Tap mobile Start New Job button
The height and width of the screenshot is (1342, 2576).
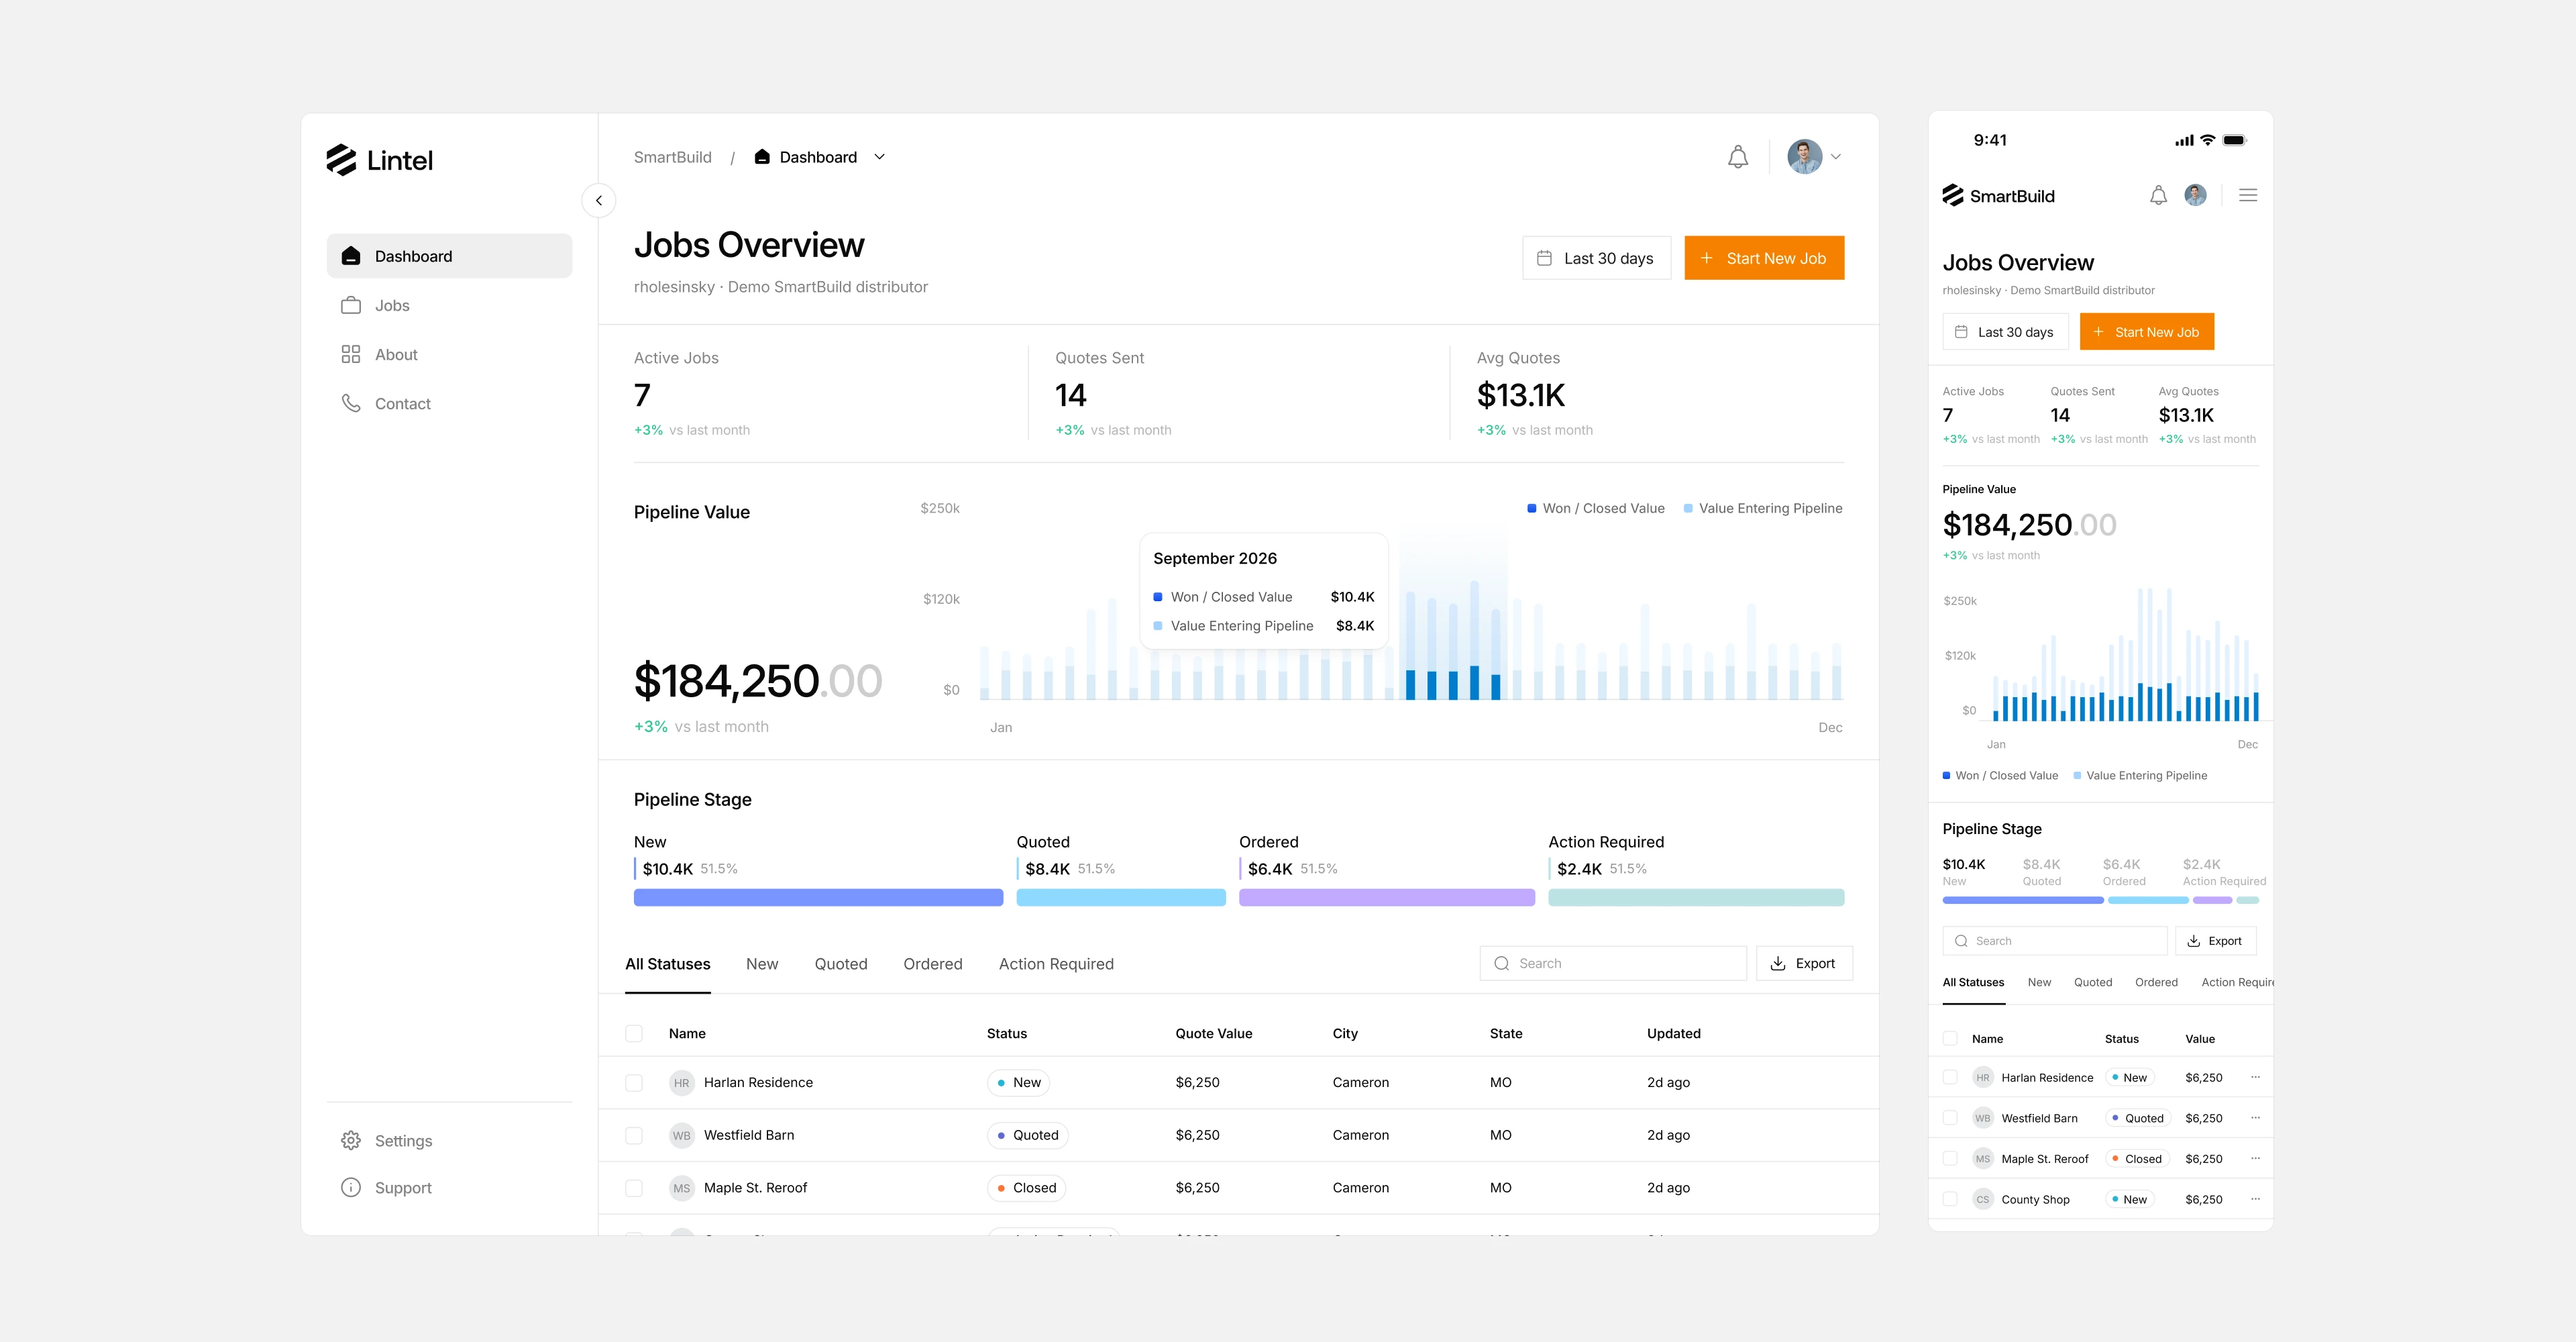[2146, 332]
